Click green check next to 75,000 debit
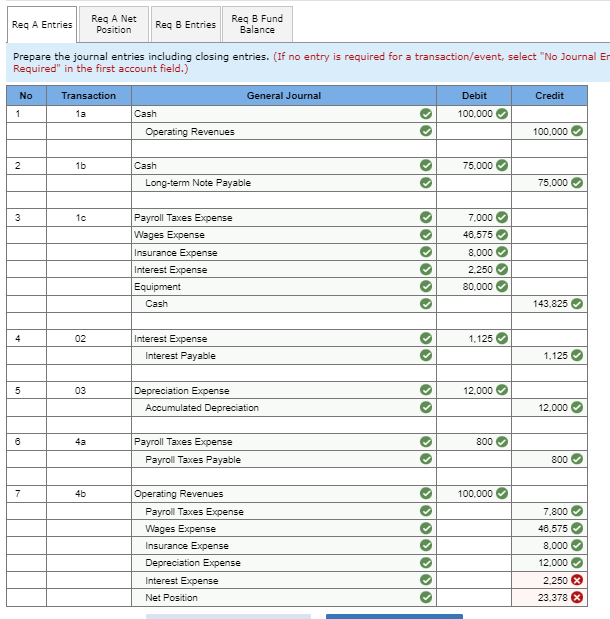610x619 pixels. tap(502, 165)
